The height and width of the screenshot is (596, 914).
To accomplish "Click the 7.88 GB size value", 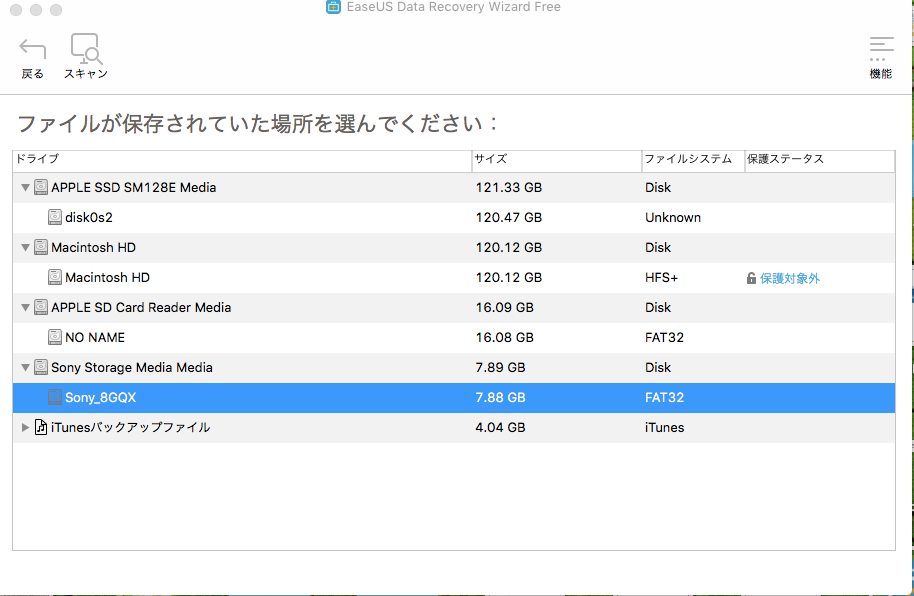I will 500,398.
